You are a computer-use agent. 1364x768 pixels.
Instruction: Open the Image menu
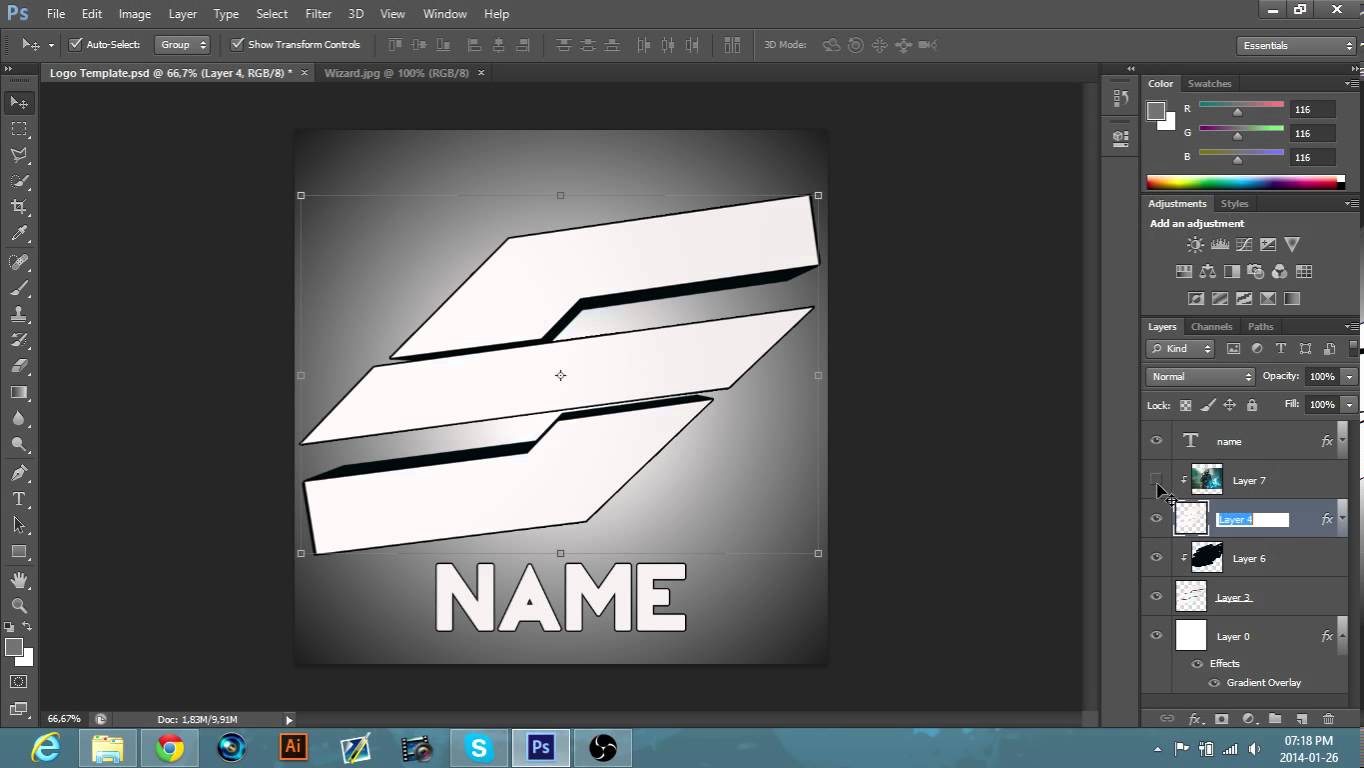point(135,14)
